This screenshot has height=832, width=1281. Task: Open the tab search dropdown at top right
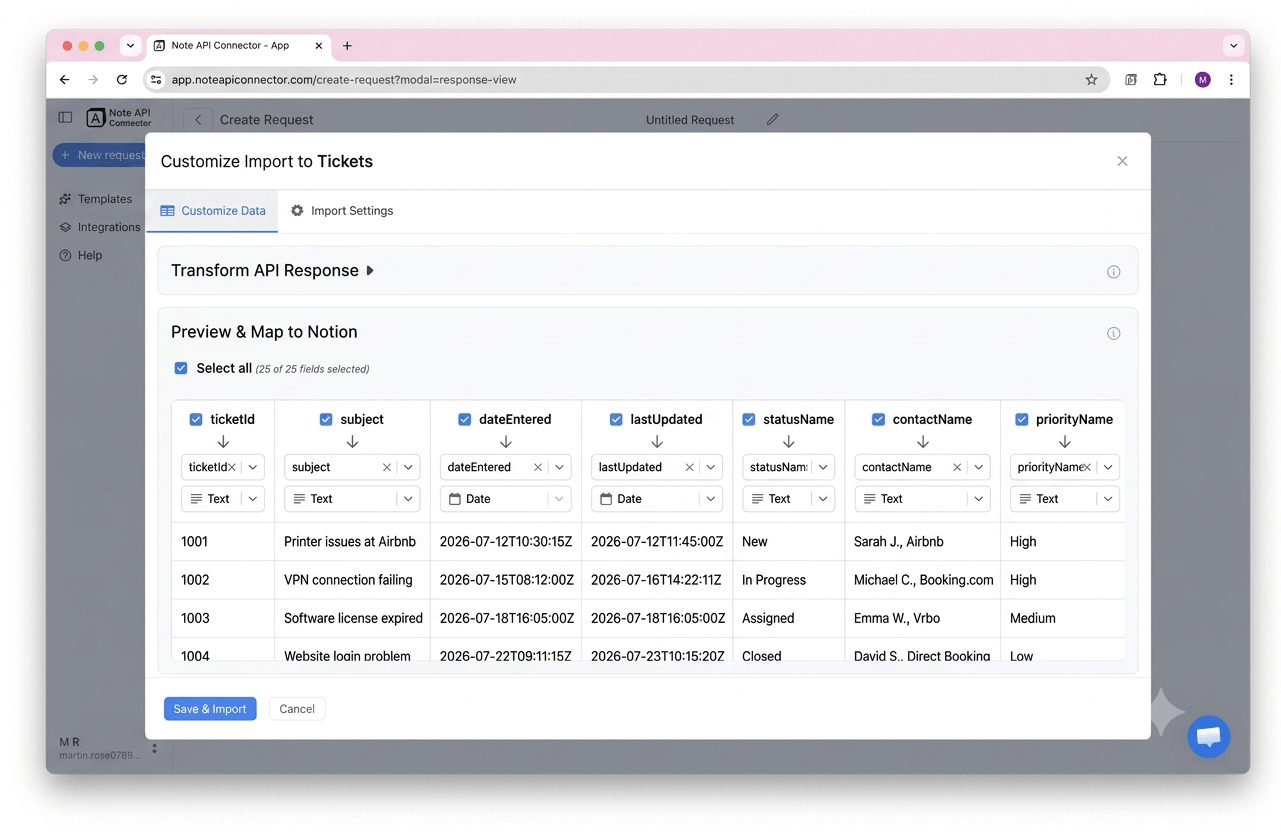point(1234,46)
